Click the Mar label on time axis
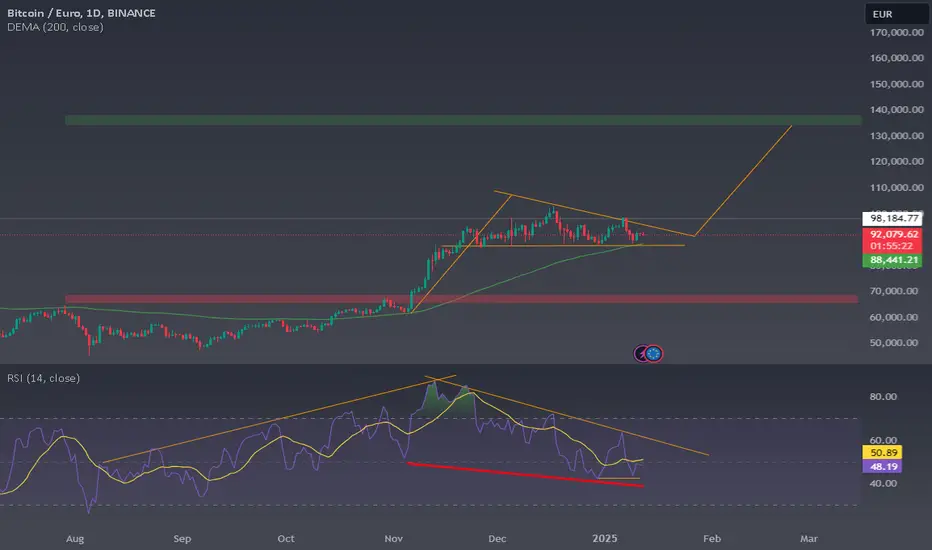The width and height of the screenshot is (932, 550). coord(808,539)
